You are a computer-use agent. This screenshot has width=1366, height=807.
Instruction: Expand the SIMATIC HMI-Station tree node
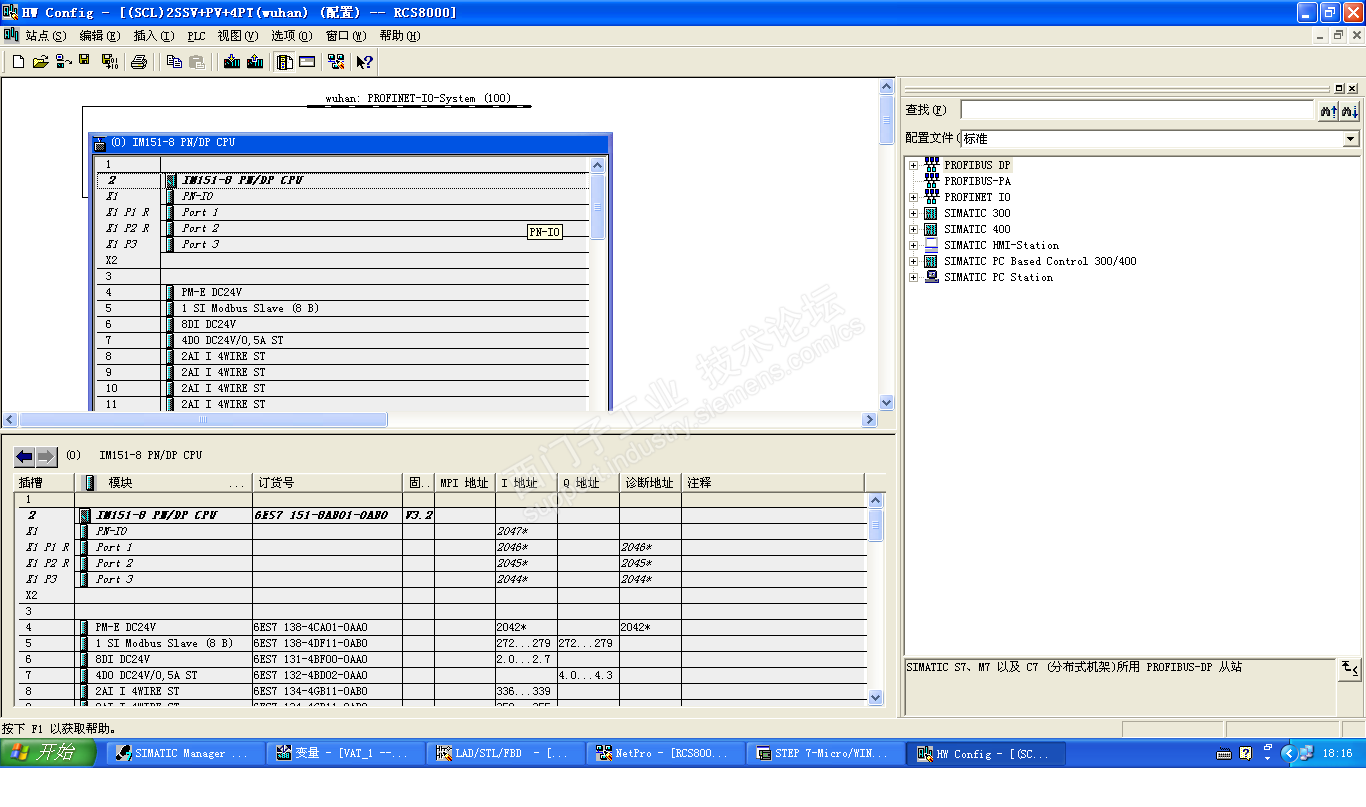(x=913, y=245)
